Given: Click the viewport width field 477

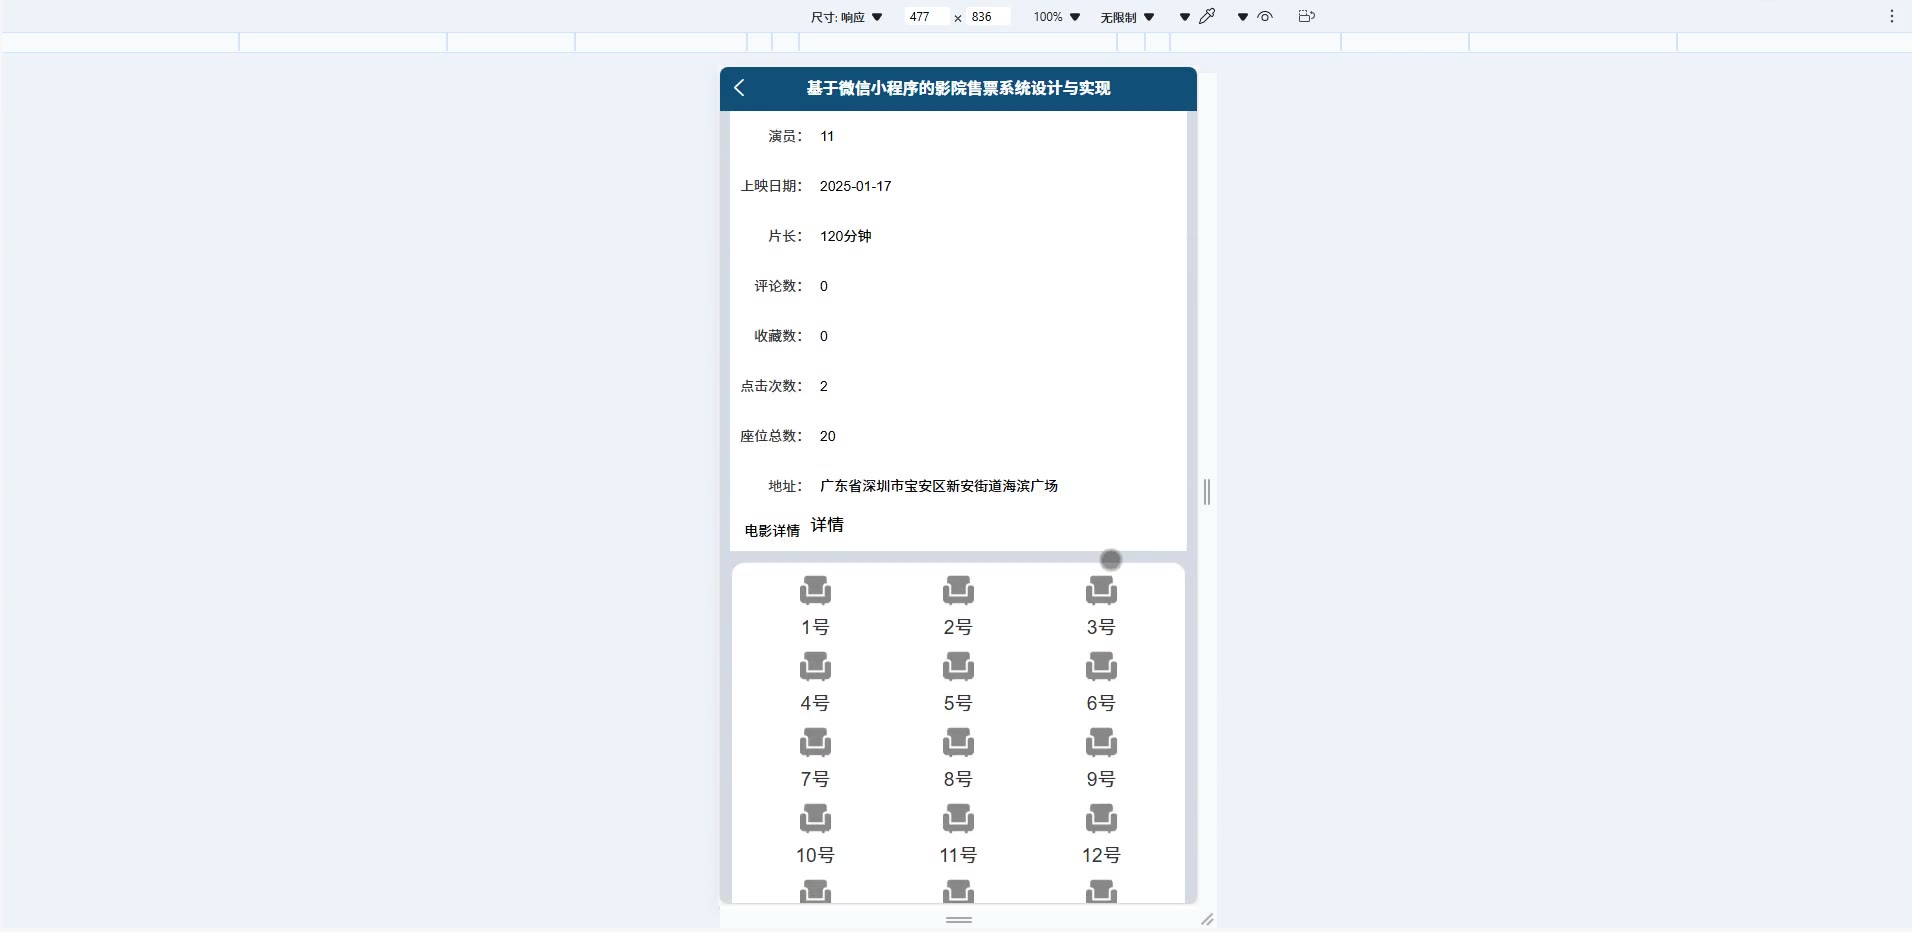Looking at the screenshot, I should tap(926, 17).
